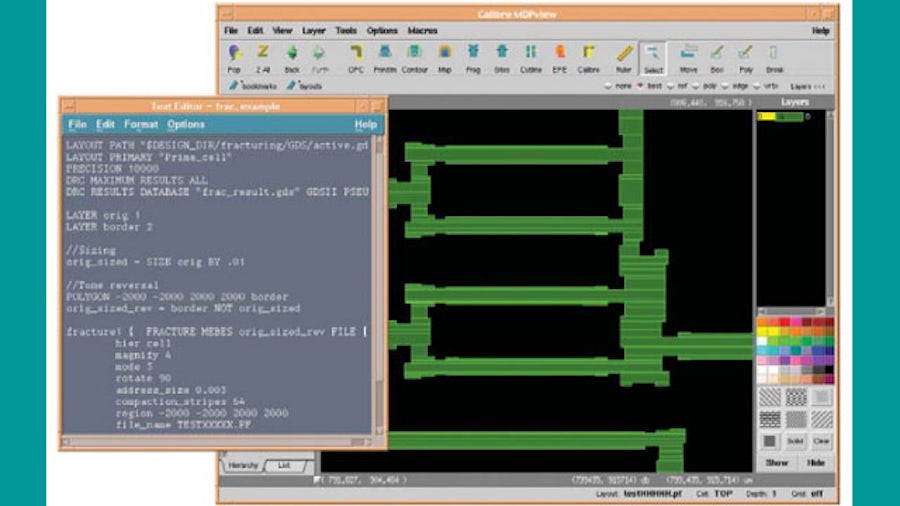900x506 pixels.
Task: Click the Z All zoom icon
Action: click(x=263, y=59)
